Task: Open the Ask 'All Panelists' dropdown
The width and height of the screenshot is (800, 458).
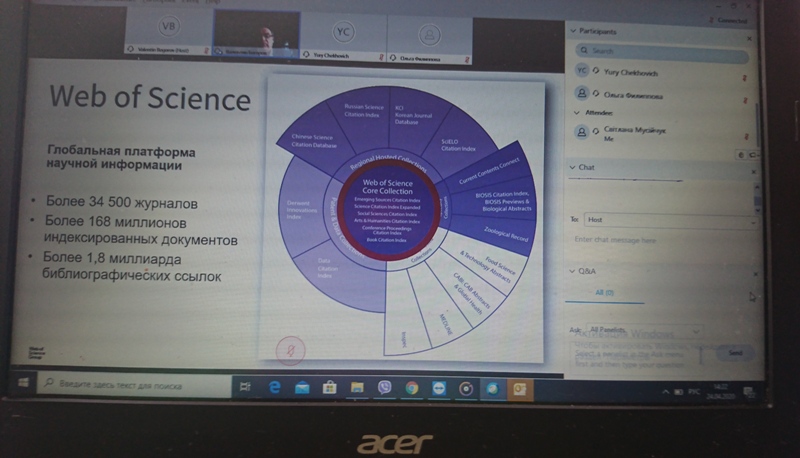Action: pos(644,330)
